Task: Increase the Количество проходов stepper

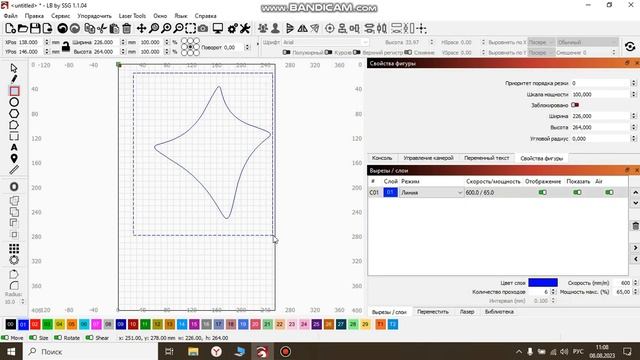Action: pyautogui.click(x=553, y=290)
